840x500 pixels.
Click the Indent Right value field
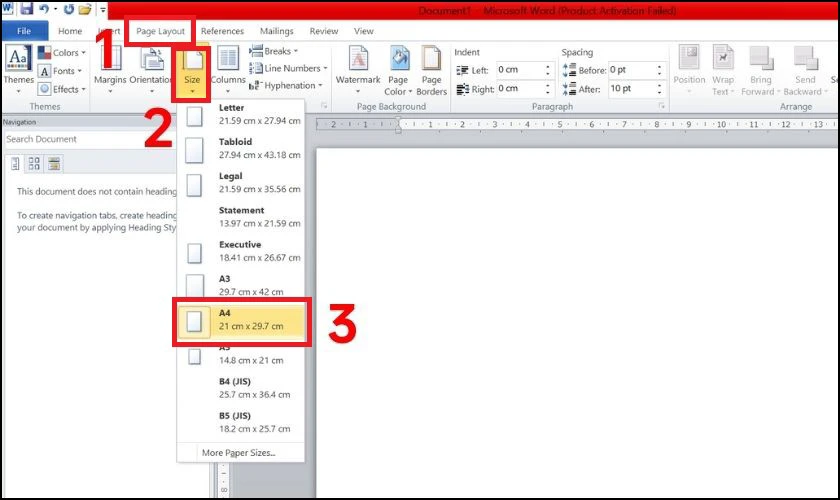pos(520,88)
